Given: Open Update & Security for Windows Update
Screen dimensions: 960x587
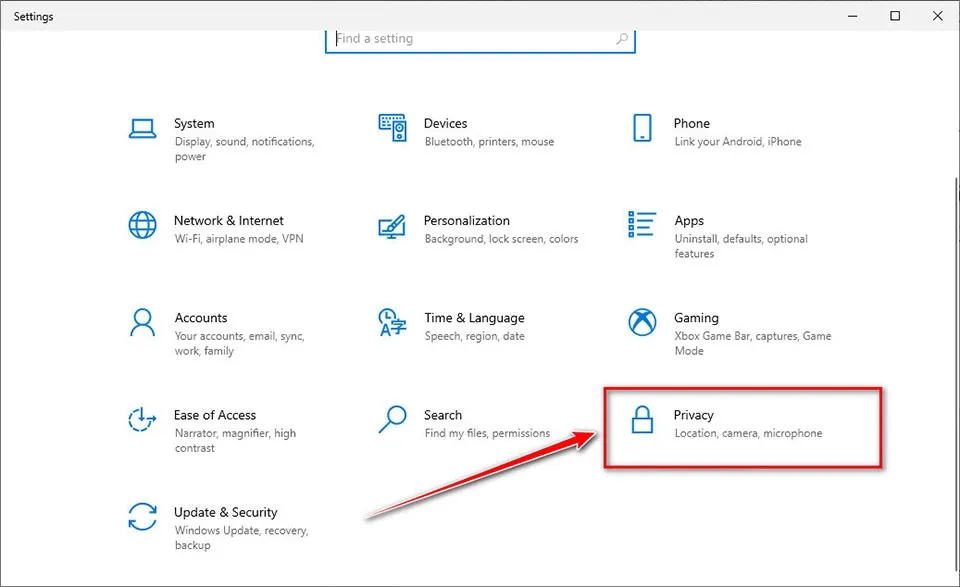Looking at the screenshot, I should coord(240,525).
